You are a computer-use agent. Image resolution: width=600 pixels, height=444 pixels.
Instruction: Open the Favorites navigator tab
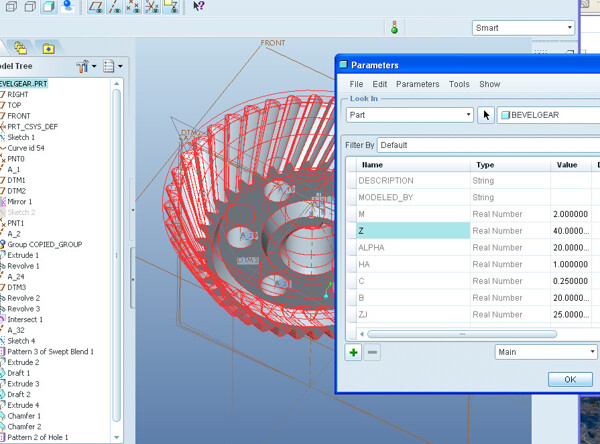click(x=48, y=48)
